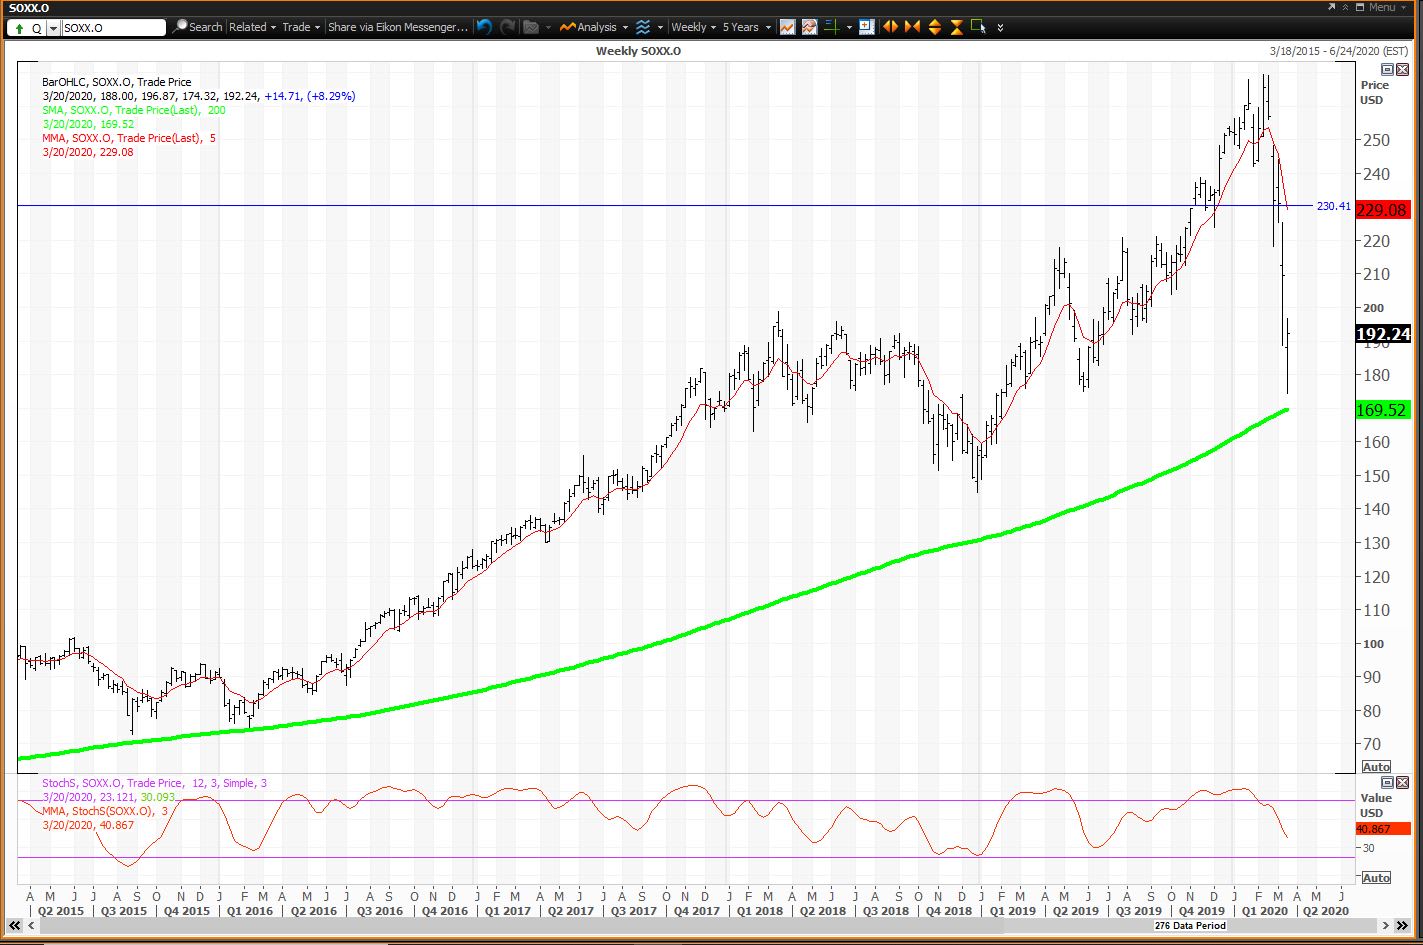
Task: Select the orange vertical expand diamond icon
Action: 934,27
